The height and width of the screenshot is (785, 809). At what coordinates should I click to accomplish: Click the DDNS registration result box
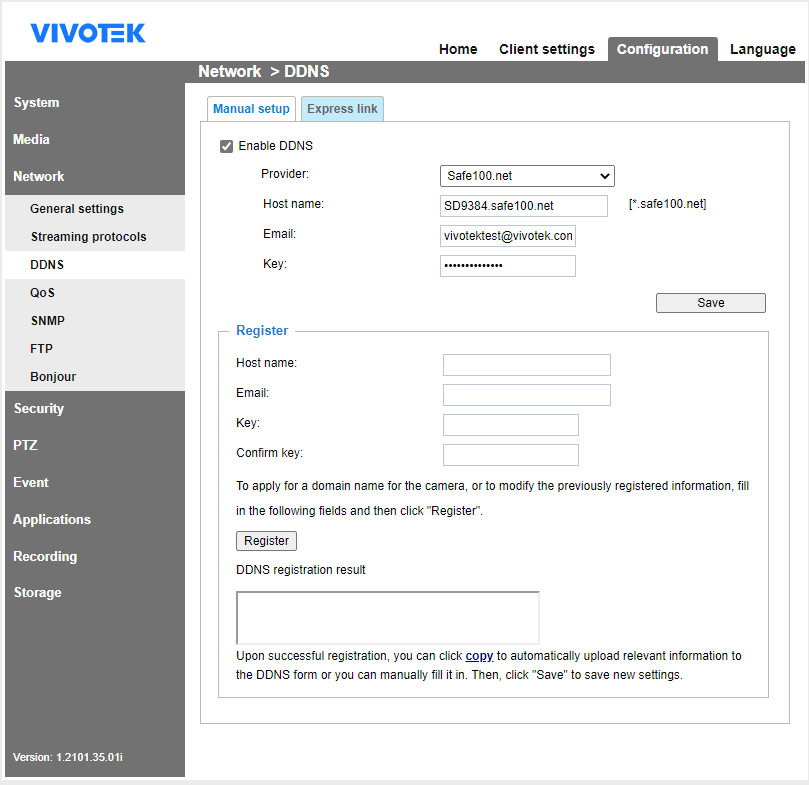pyautogui.click(x=387, y=618)
